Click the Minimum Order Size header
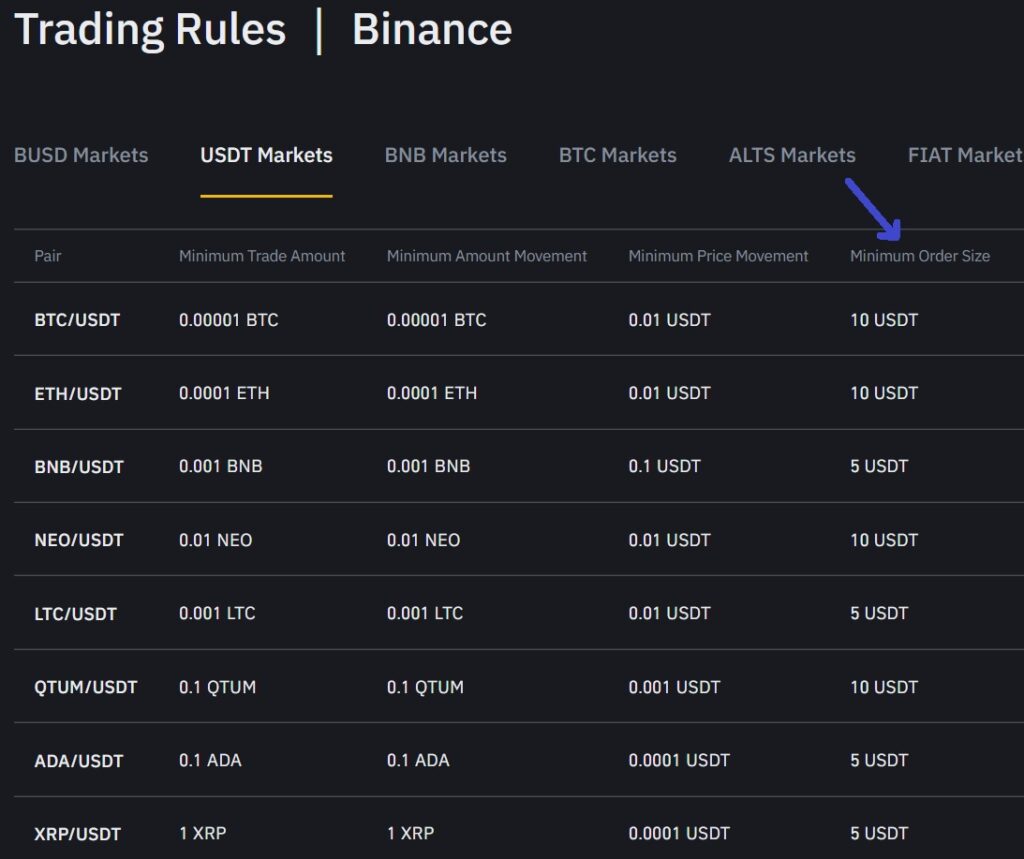The image size is (1024, 859). coord(919,256)
